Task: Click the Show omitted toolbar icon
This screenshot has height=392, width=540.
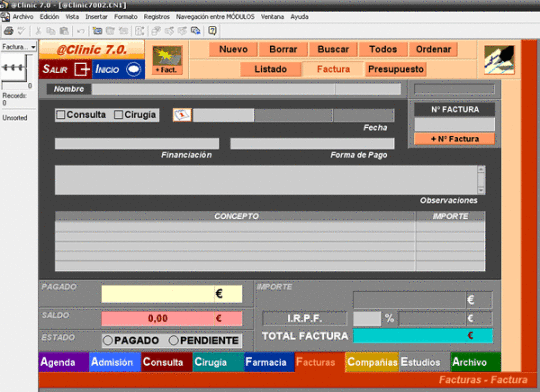Action: coord(182,31)
